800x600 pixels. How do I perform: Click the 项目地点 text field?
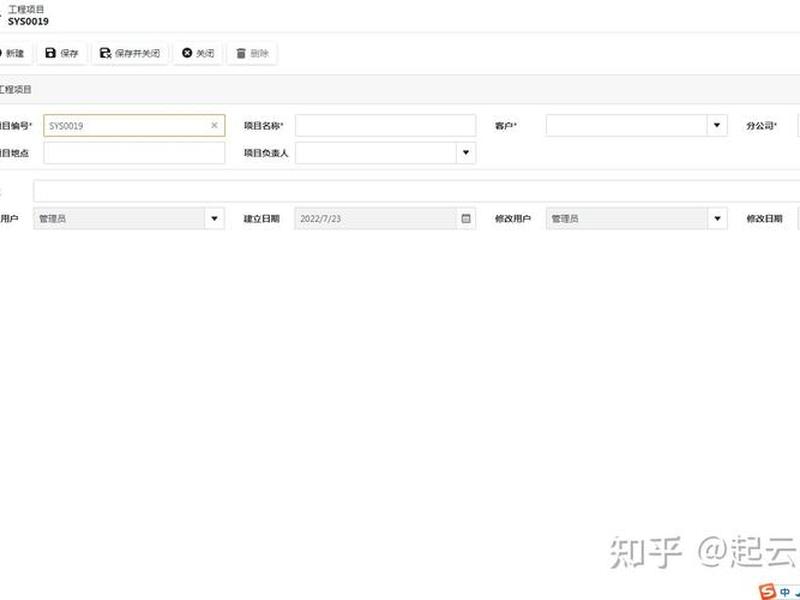coord(134,153)
